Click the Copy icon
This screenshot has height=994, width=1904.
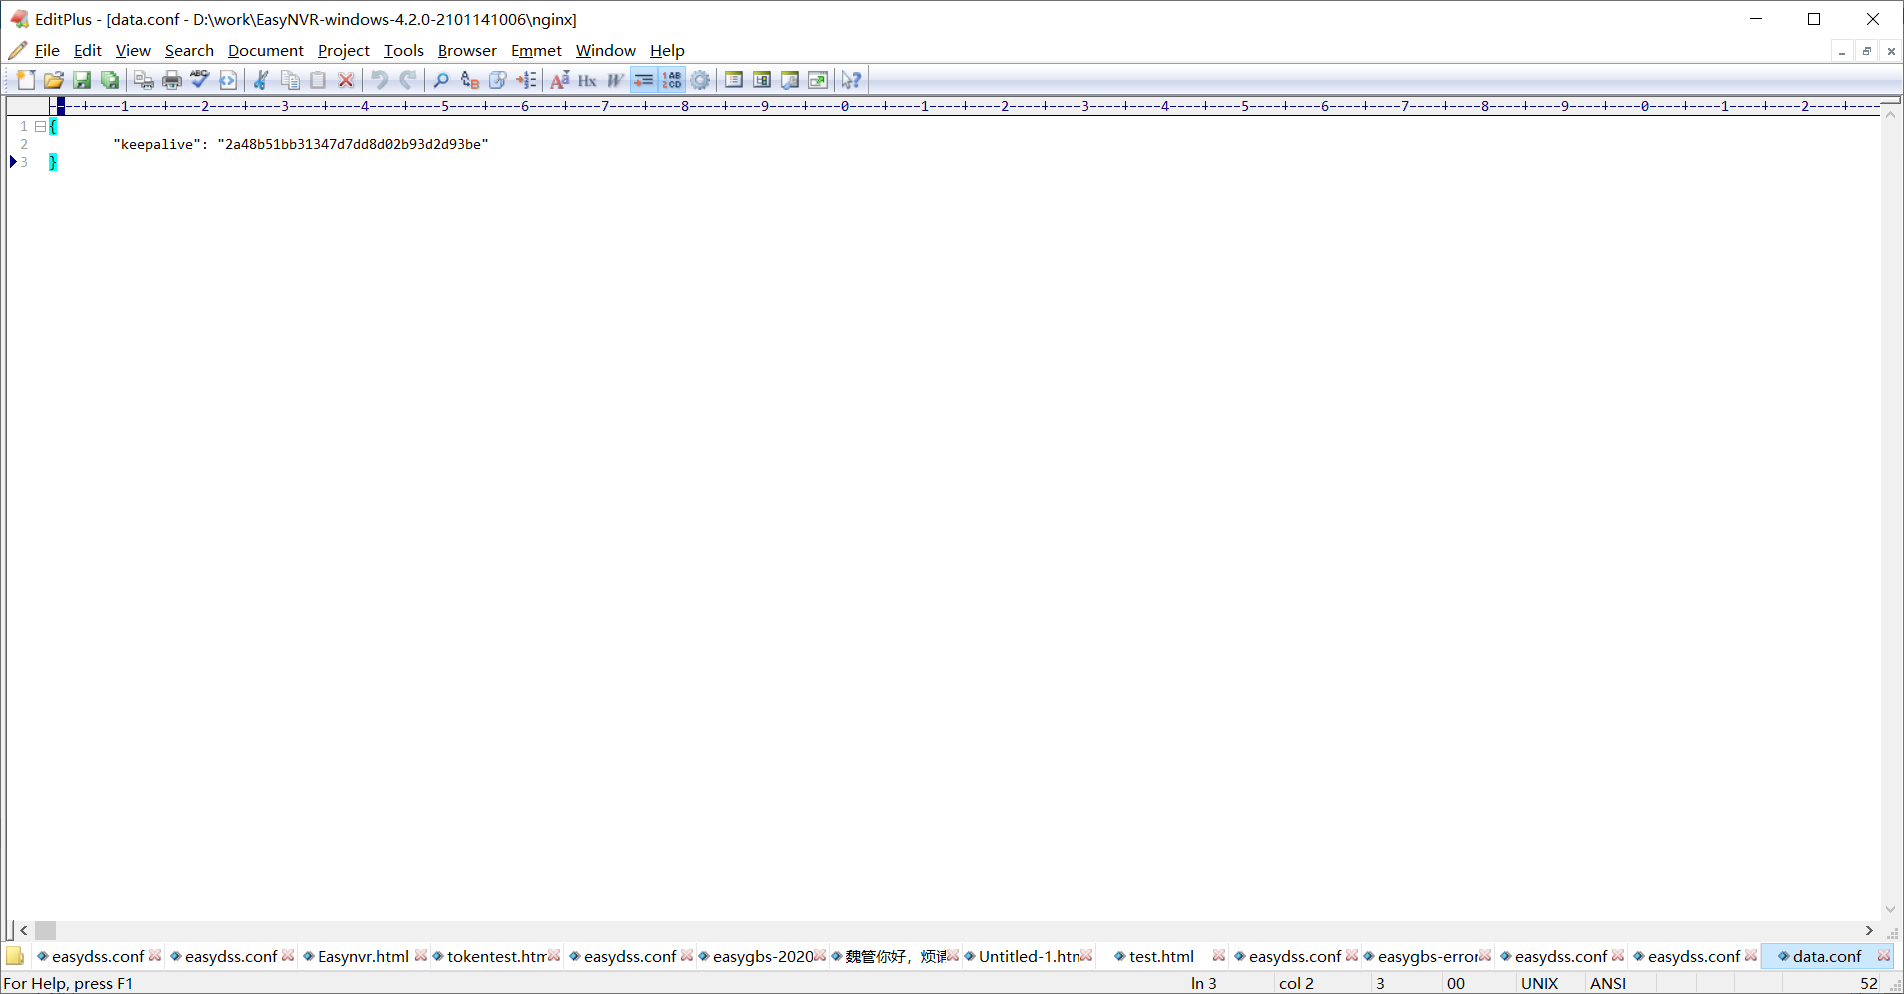click(x=290, y=80)
